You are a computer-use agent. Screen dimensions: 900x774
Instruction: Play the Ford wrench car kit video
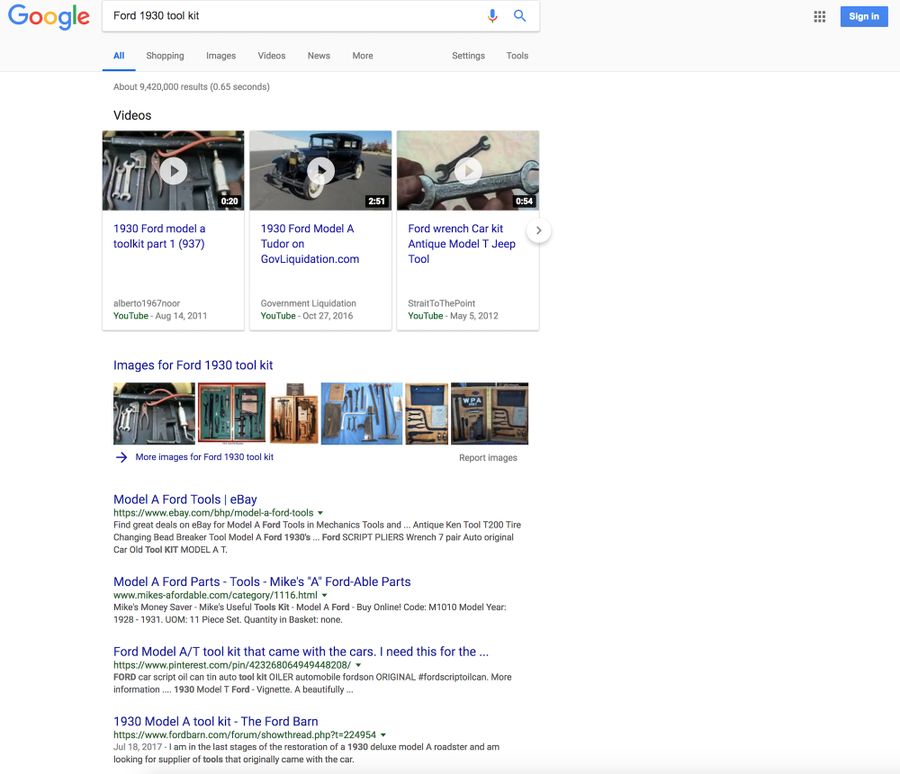click(467, 170)
